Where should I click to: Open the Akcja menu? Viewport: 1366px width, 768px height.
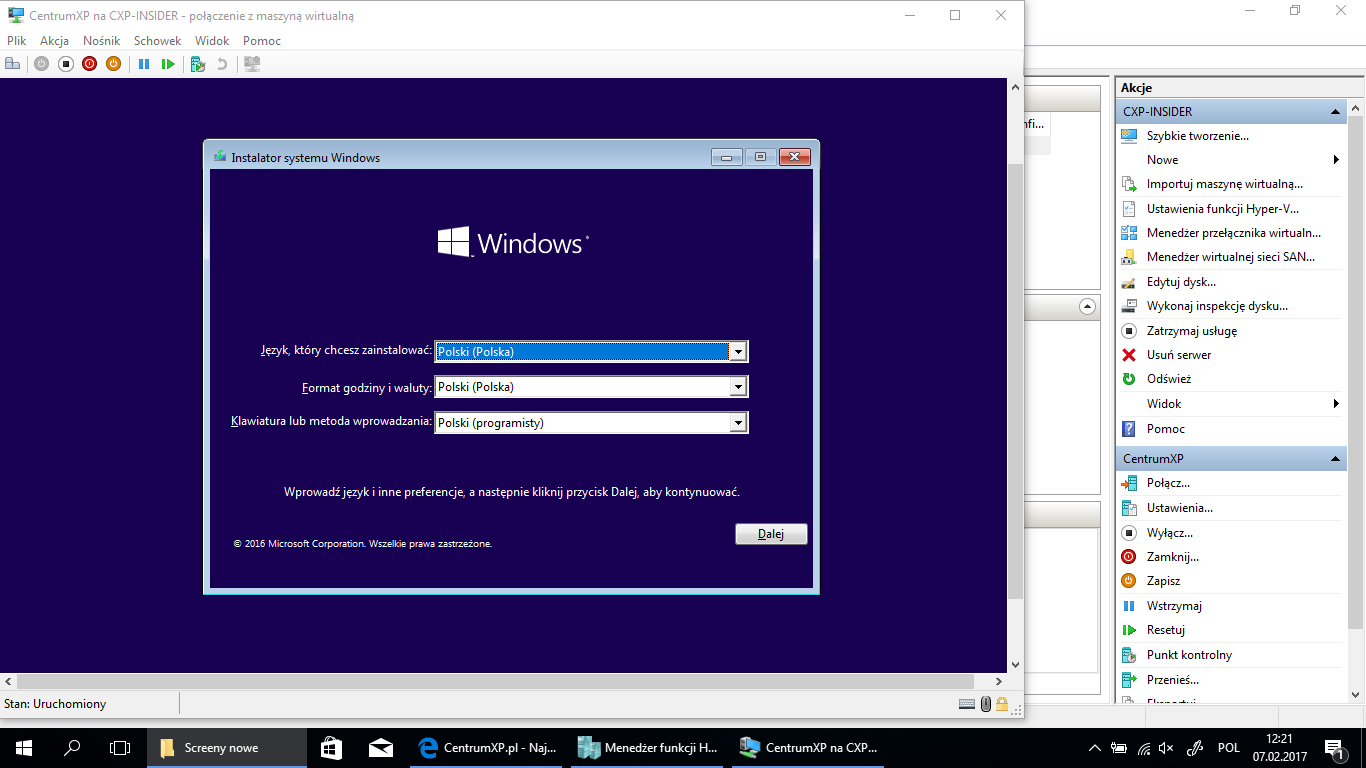[54, 41]
